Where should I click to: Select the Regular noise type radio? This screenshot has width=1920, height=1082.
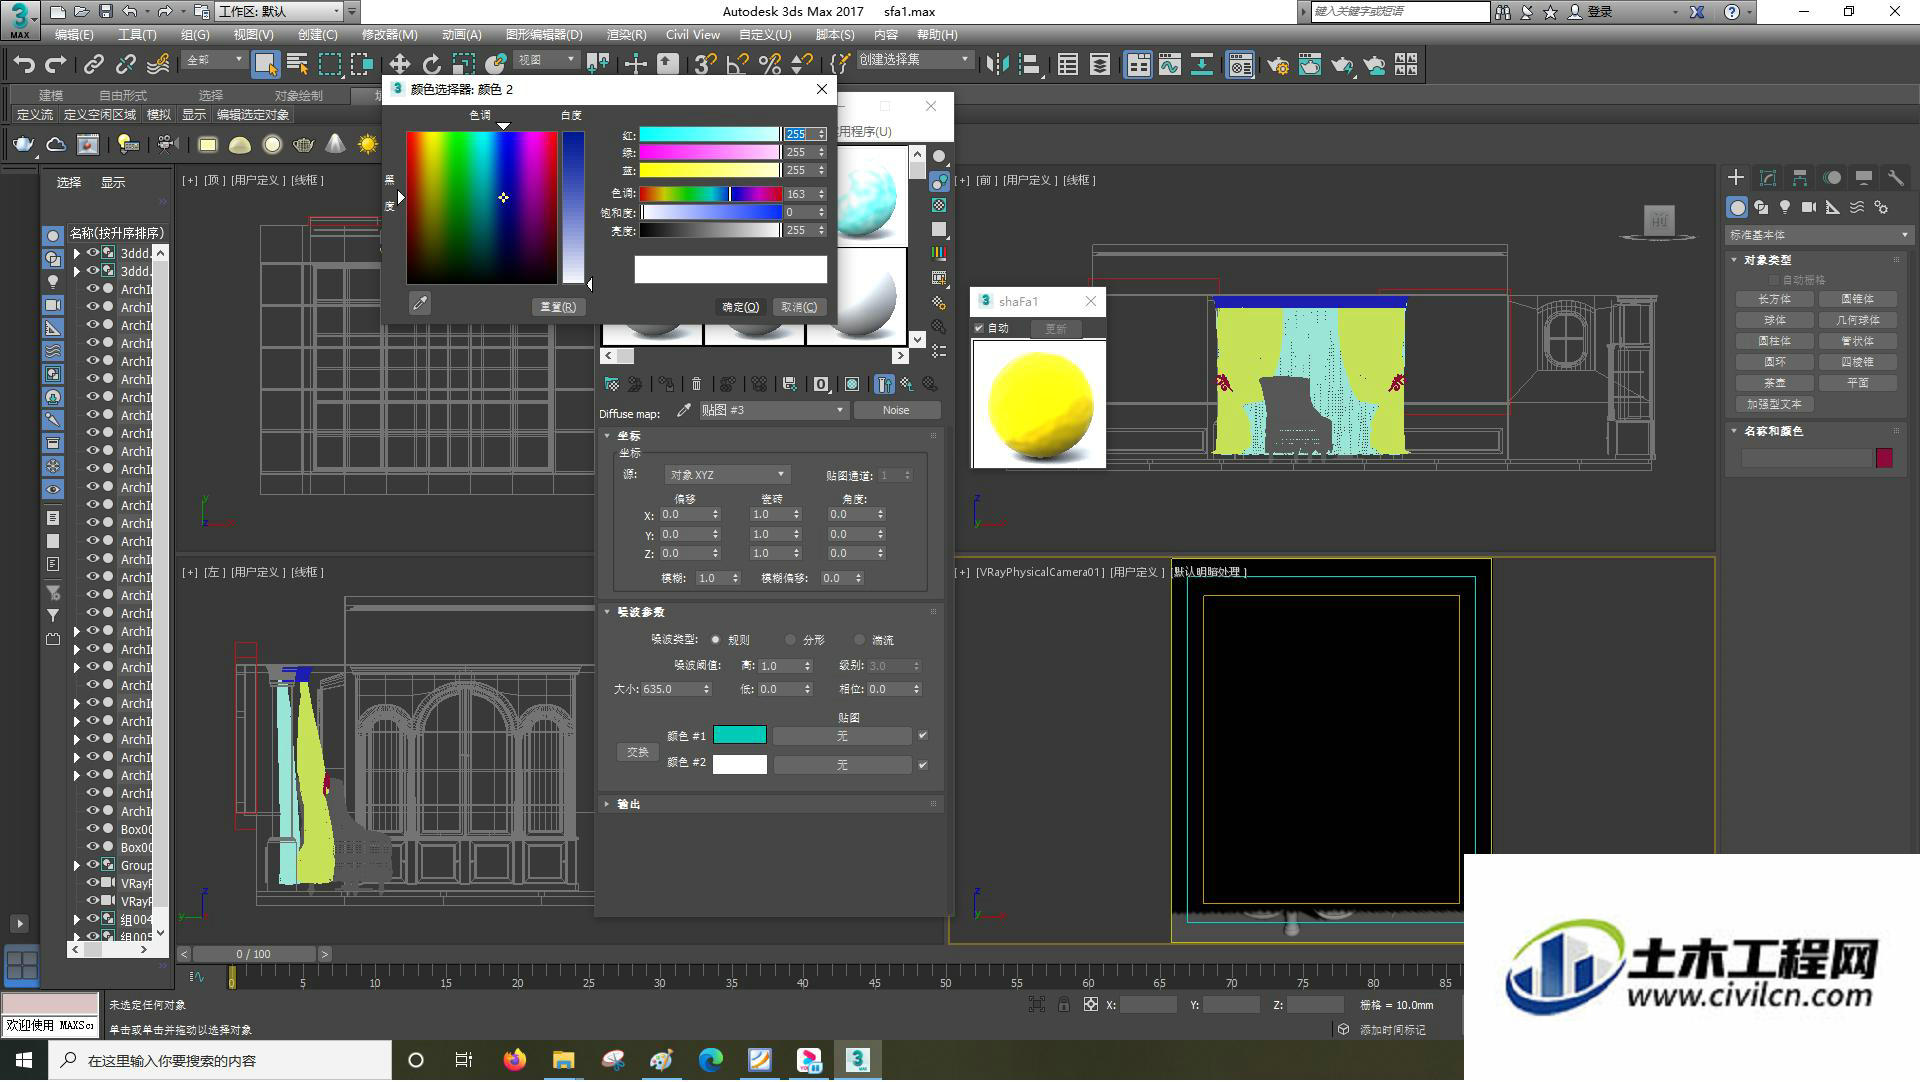[716, 640]
